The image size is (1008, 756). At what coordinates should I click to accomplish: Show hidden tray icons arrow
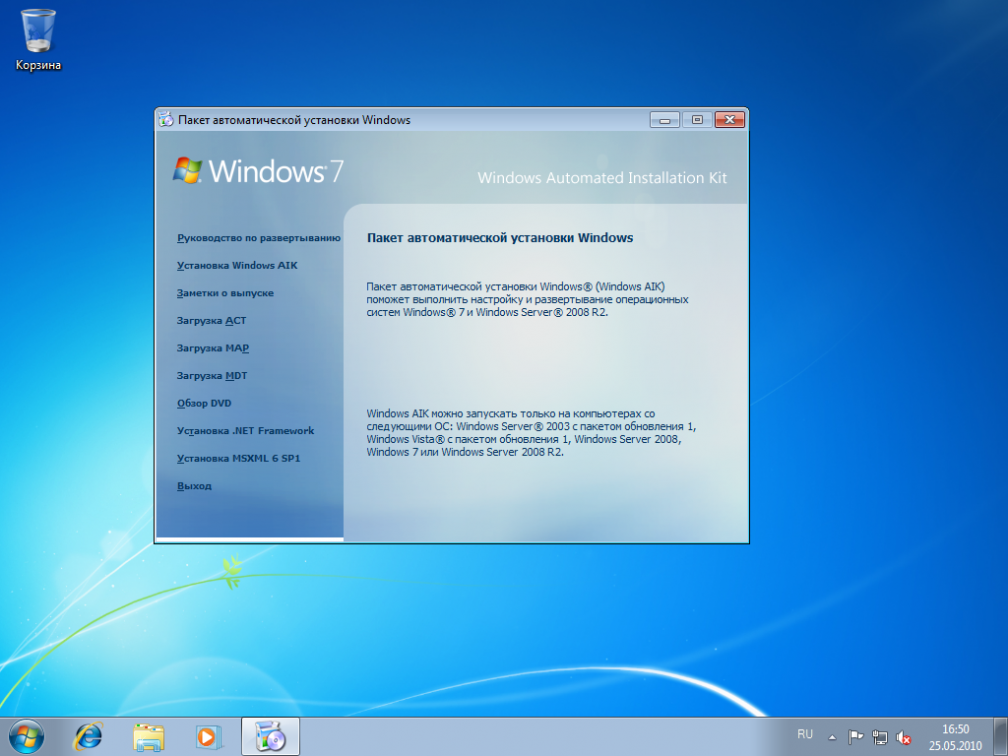click(832, 737)
